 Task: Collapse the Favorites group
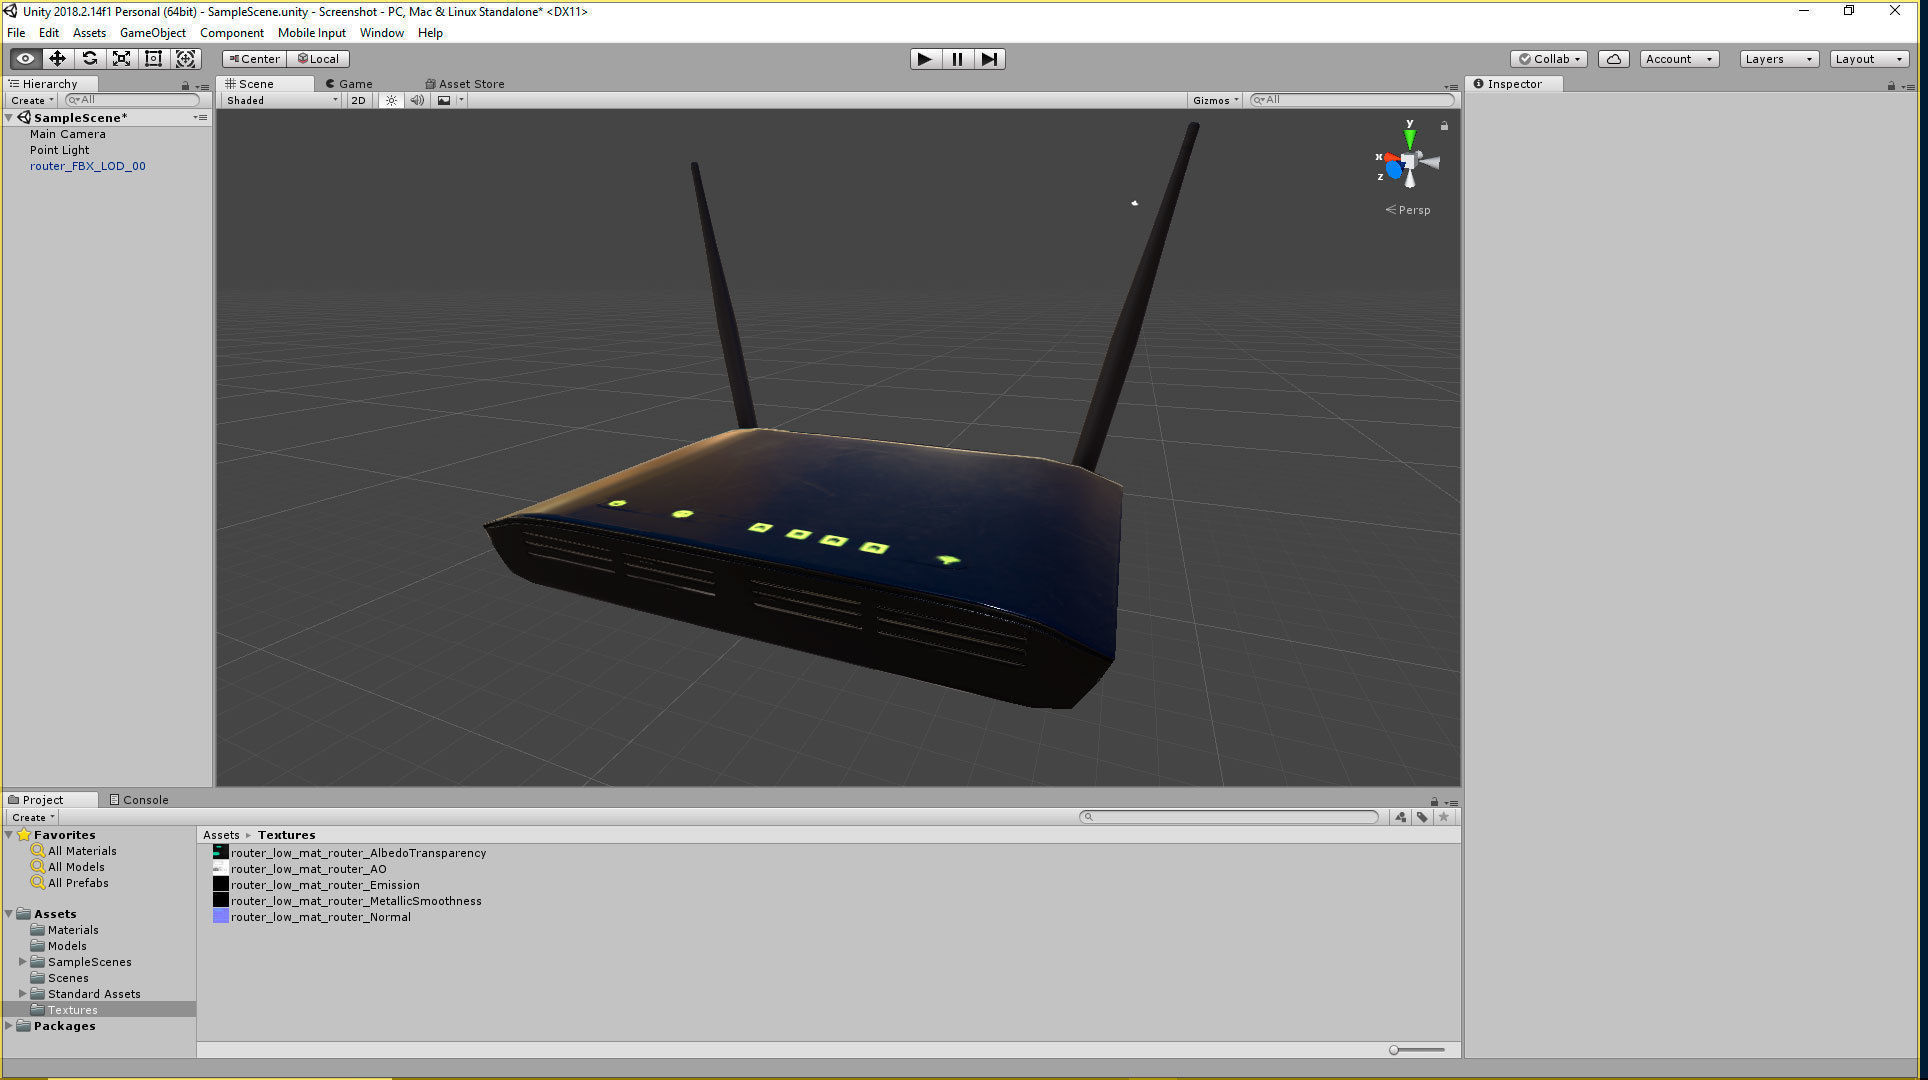[9, 835]
